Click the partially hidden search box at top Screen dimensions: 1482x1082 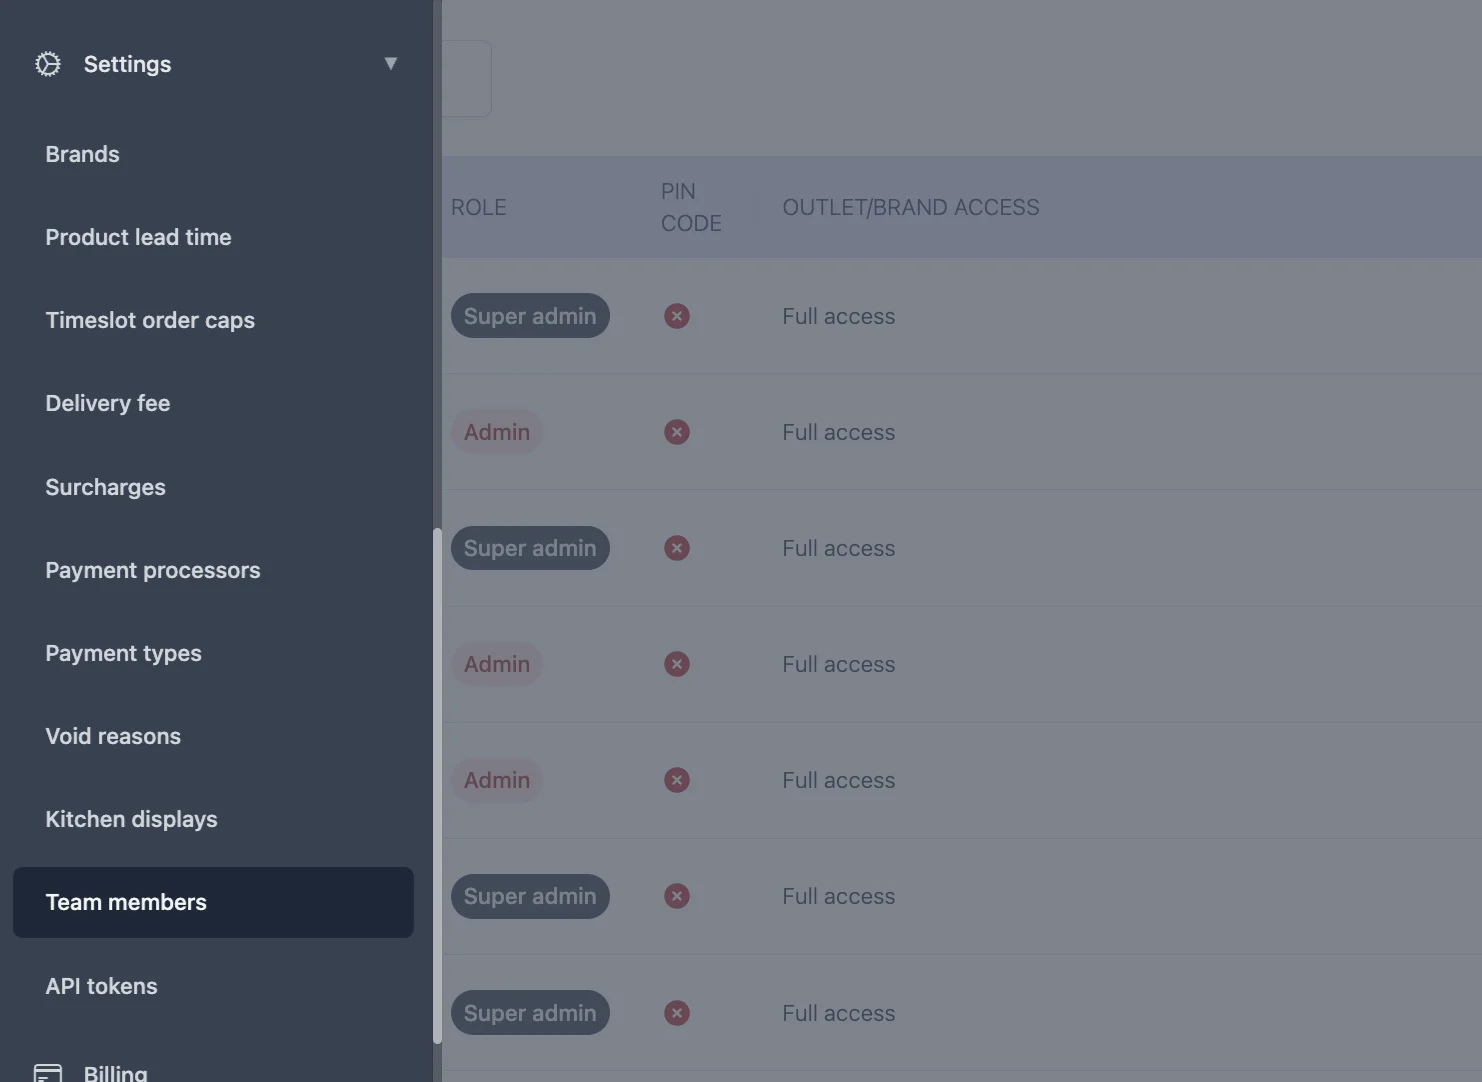click(x=467, y=78)
